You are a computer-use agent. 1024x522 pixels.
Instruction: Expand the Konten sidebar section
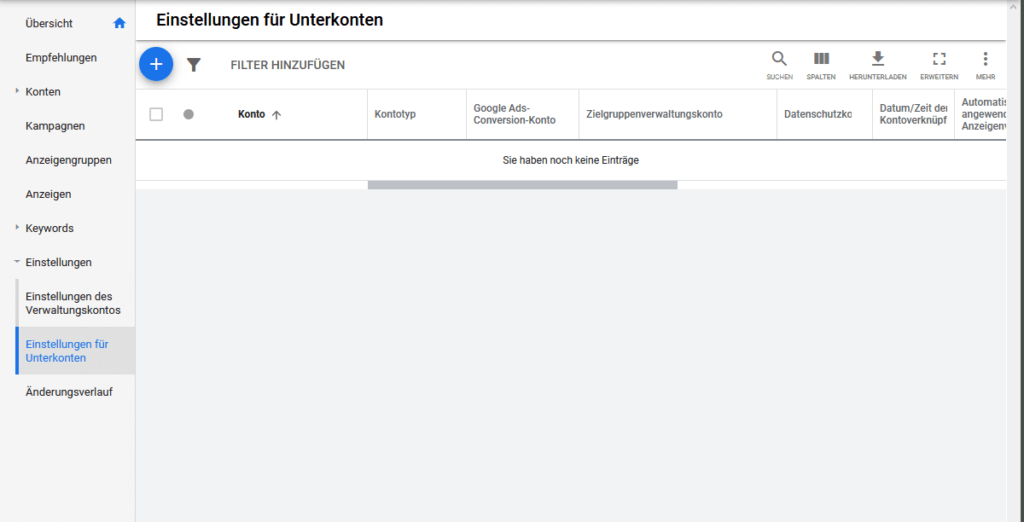(x=17, y=92)
